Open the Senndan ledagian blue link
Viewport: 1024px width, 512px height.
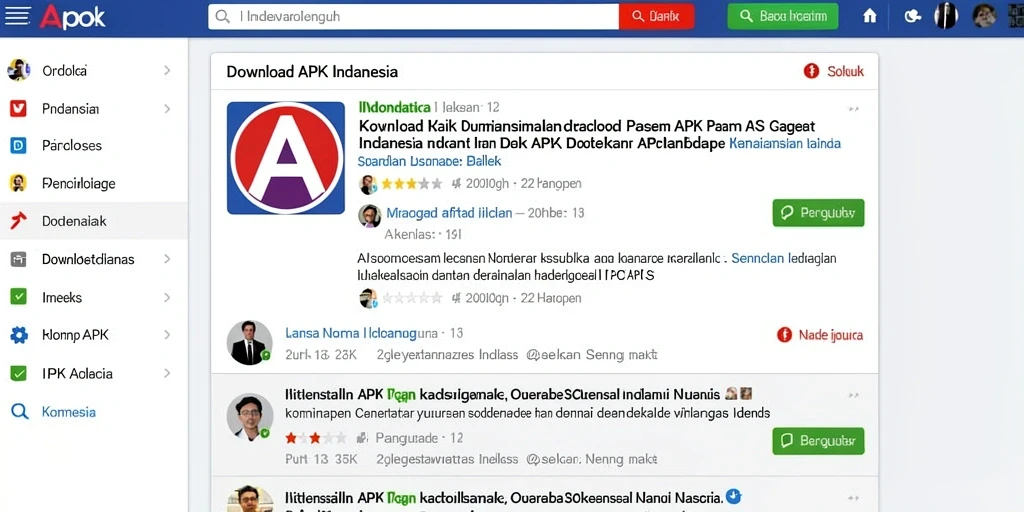784,259
